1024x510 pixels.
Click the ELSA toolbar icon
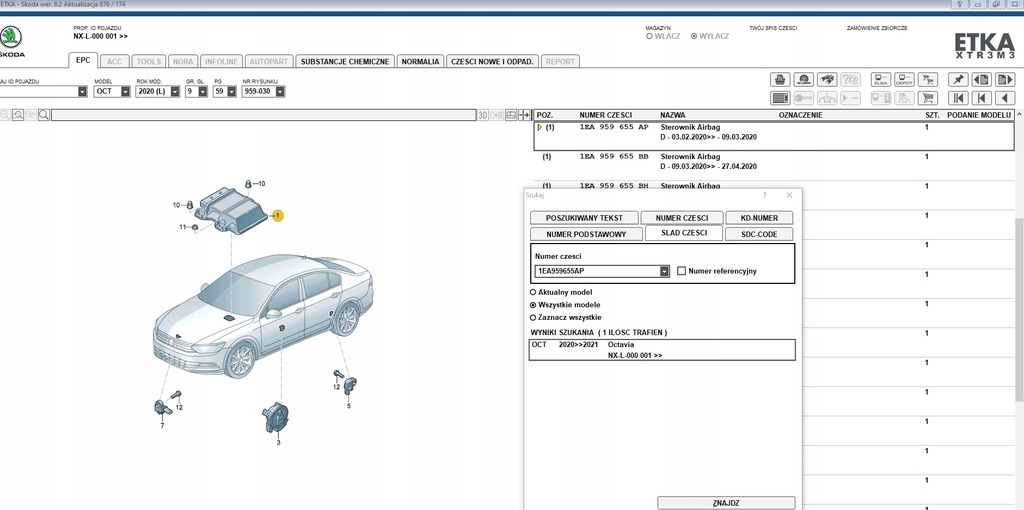(x=881, y=79)
